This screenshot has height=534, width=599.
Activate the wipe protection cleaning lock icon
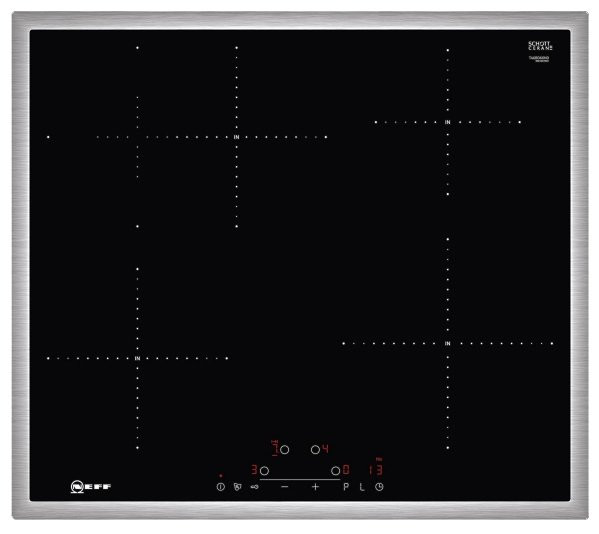pyautogui.click(x=238, y=487)
